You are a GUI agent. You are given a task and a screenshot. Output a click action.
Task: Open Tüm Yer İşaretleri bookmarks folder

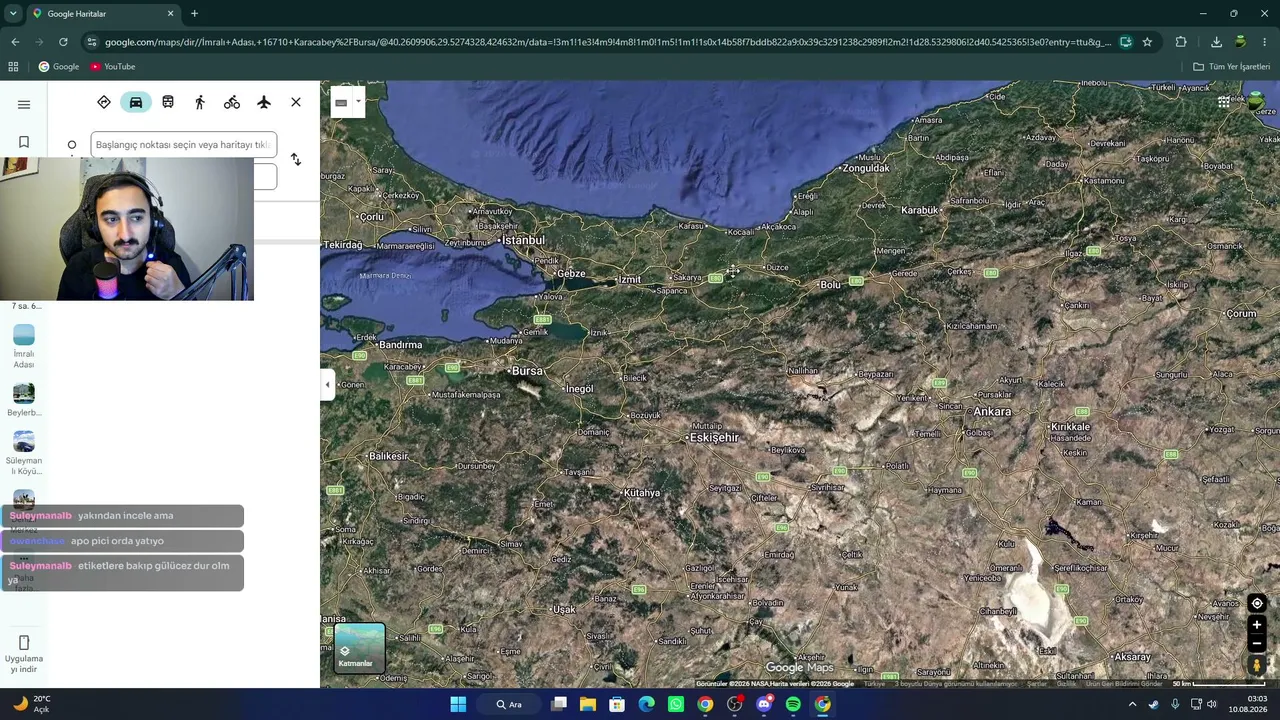click(1231, 67)
